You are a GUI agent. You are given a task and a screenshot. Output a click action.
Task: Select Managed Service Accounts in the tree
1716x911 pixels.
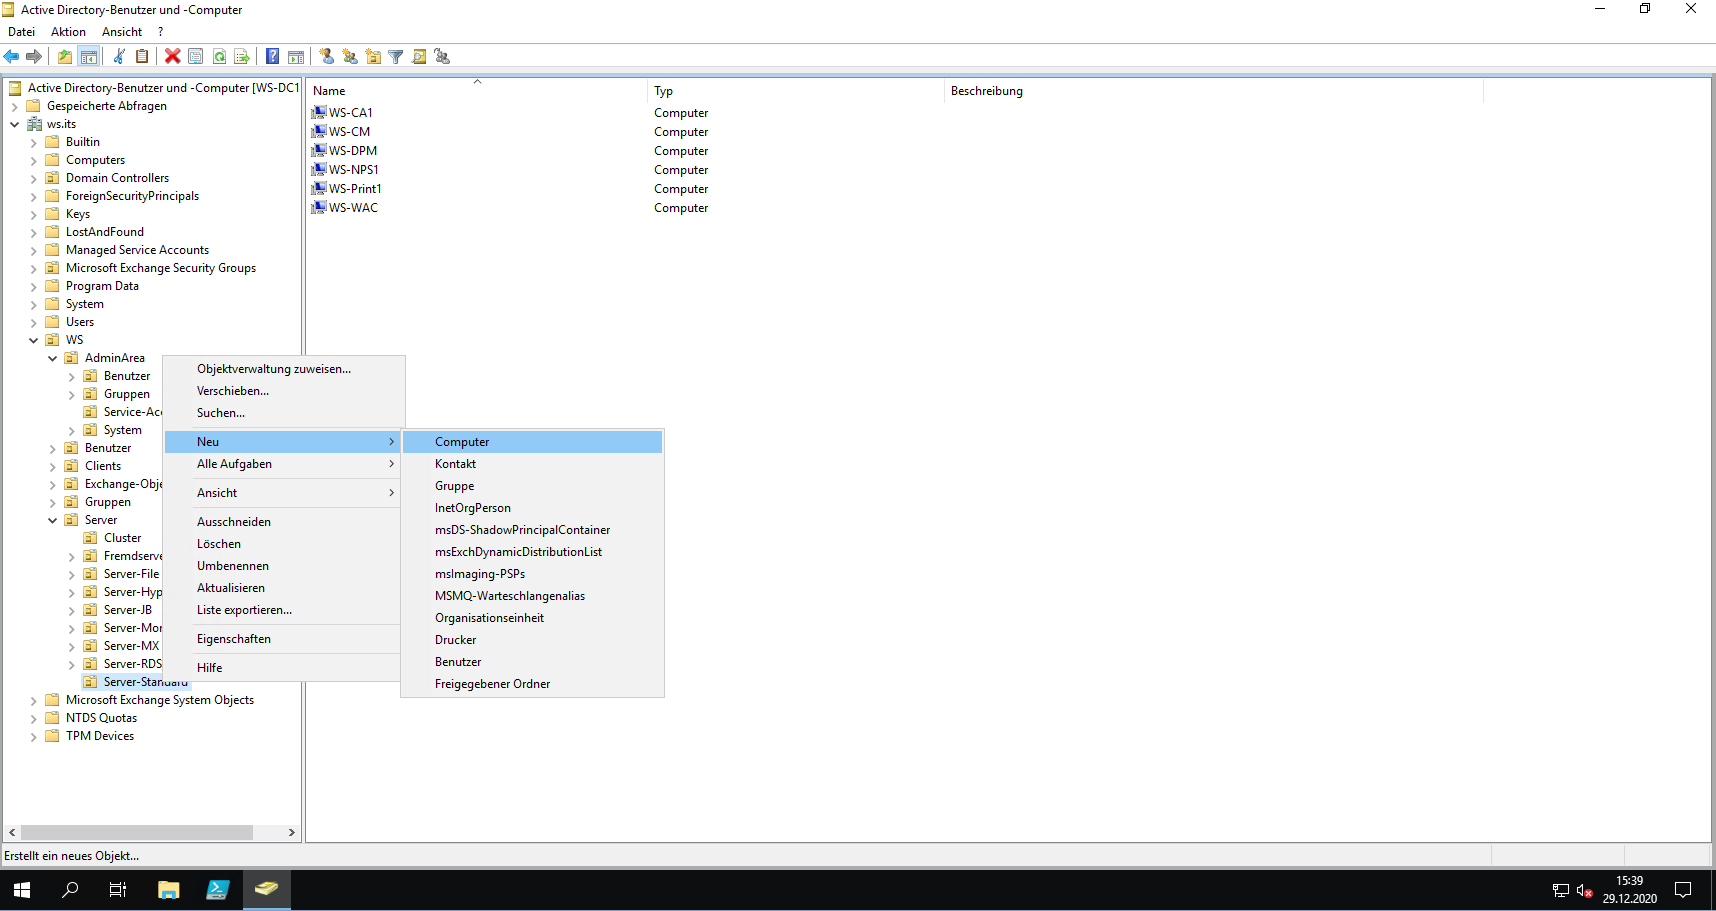click(137, 250)
